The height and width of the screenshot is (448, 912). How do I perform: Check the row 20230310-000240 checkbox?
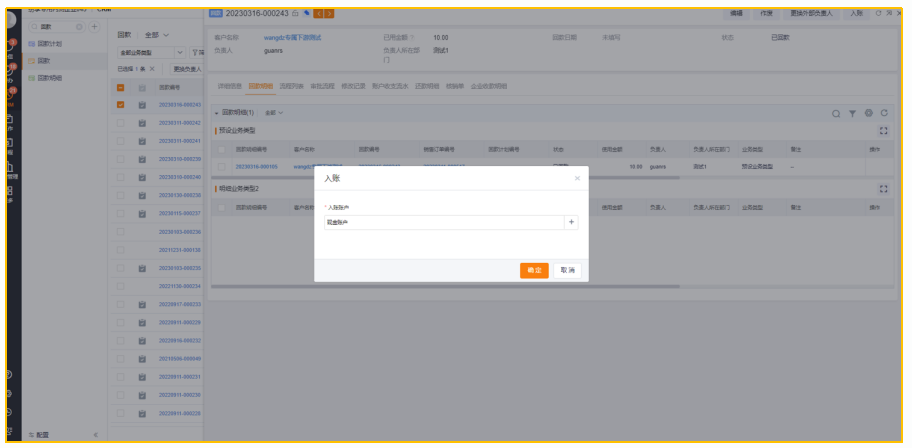click(x=120, y=177)
